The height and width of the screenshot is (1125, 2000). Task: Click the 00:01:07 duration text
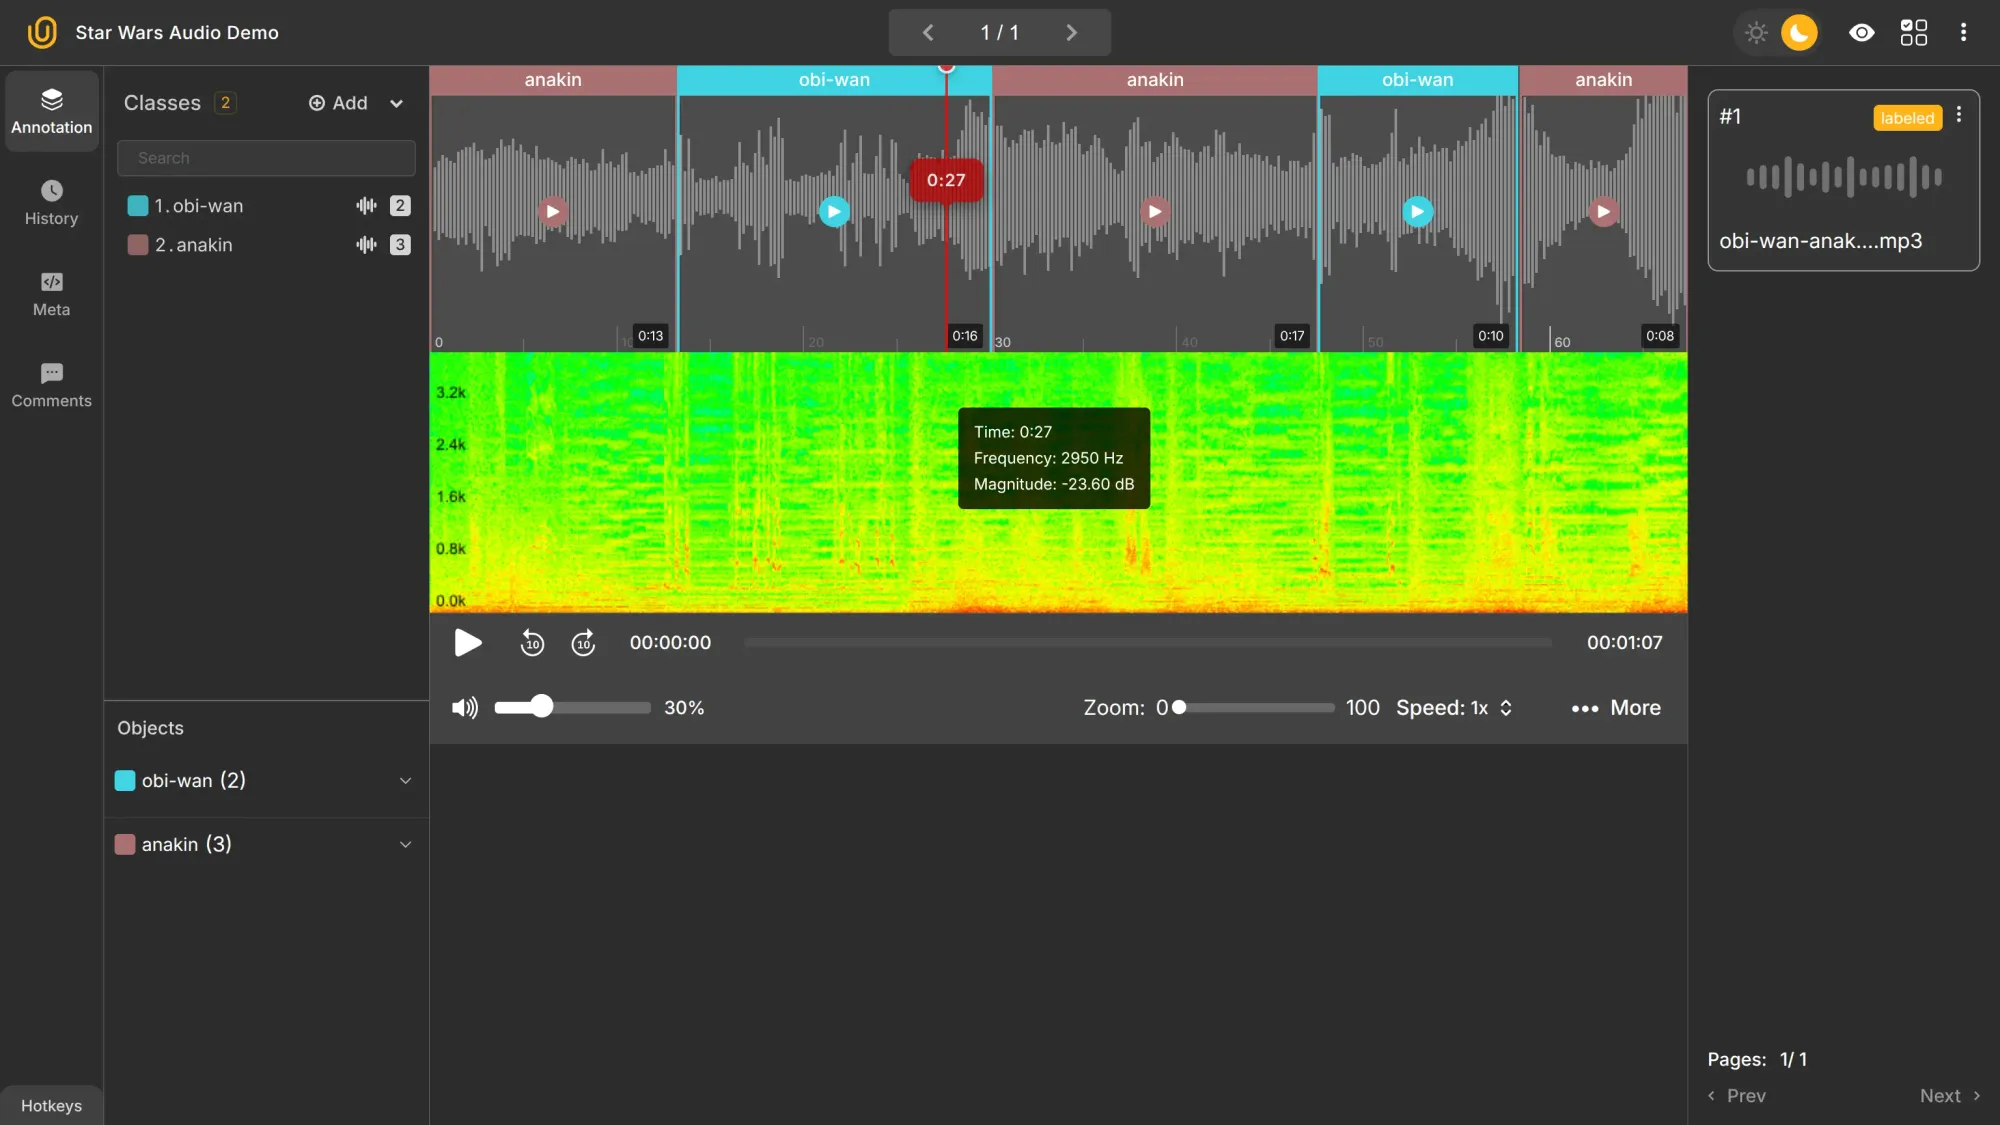tap(1624, 643)
